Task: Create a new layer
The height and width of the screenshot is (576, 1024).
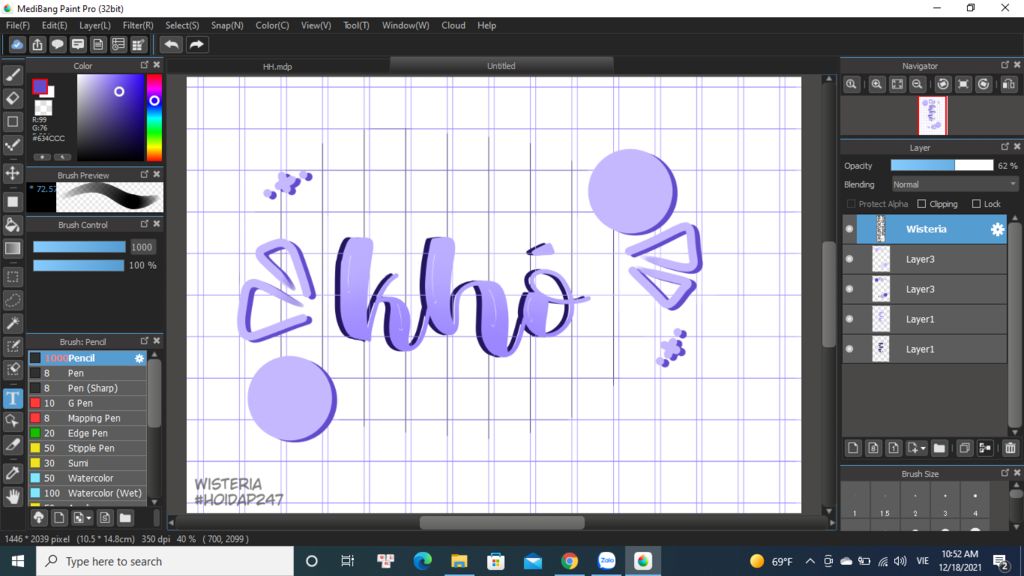Action: (x=853, y=448)
